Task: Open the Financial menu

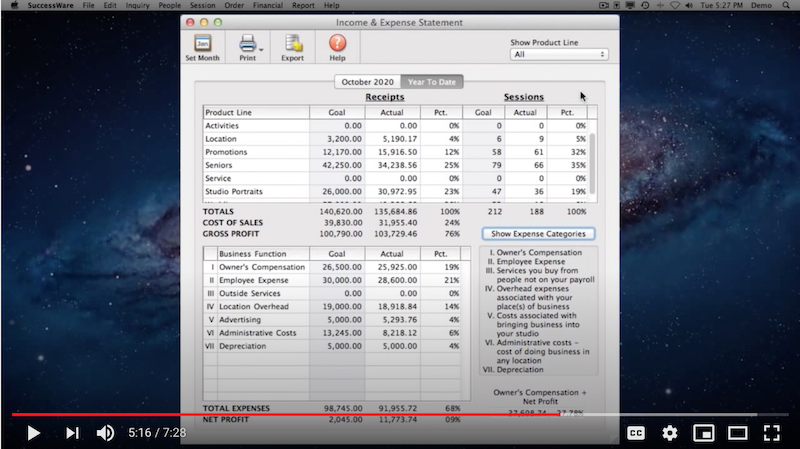Action: [267, 5]
